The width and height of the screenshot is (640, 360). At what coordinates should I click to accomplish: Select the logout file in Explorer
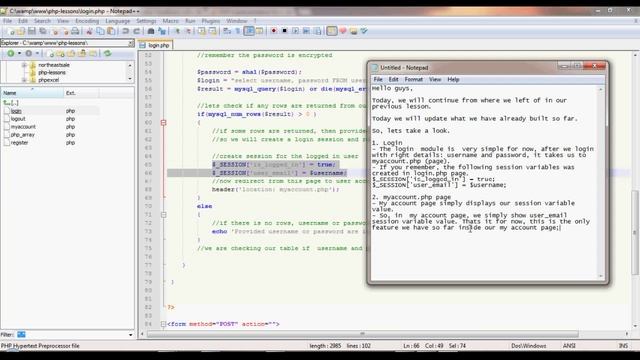pos(18,119)
